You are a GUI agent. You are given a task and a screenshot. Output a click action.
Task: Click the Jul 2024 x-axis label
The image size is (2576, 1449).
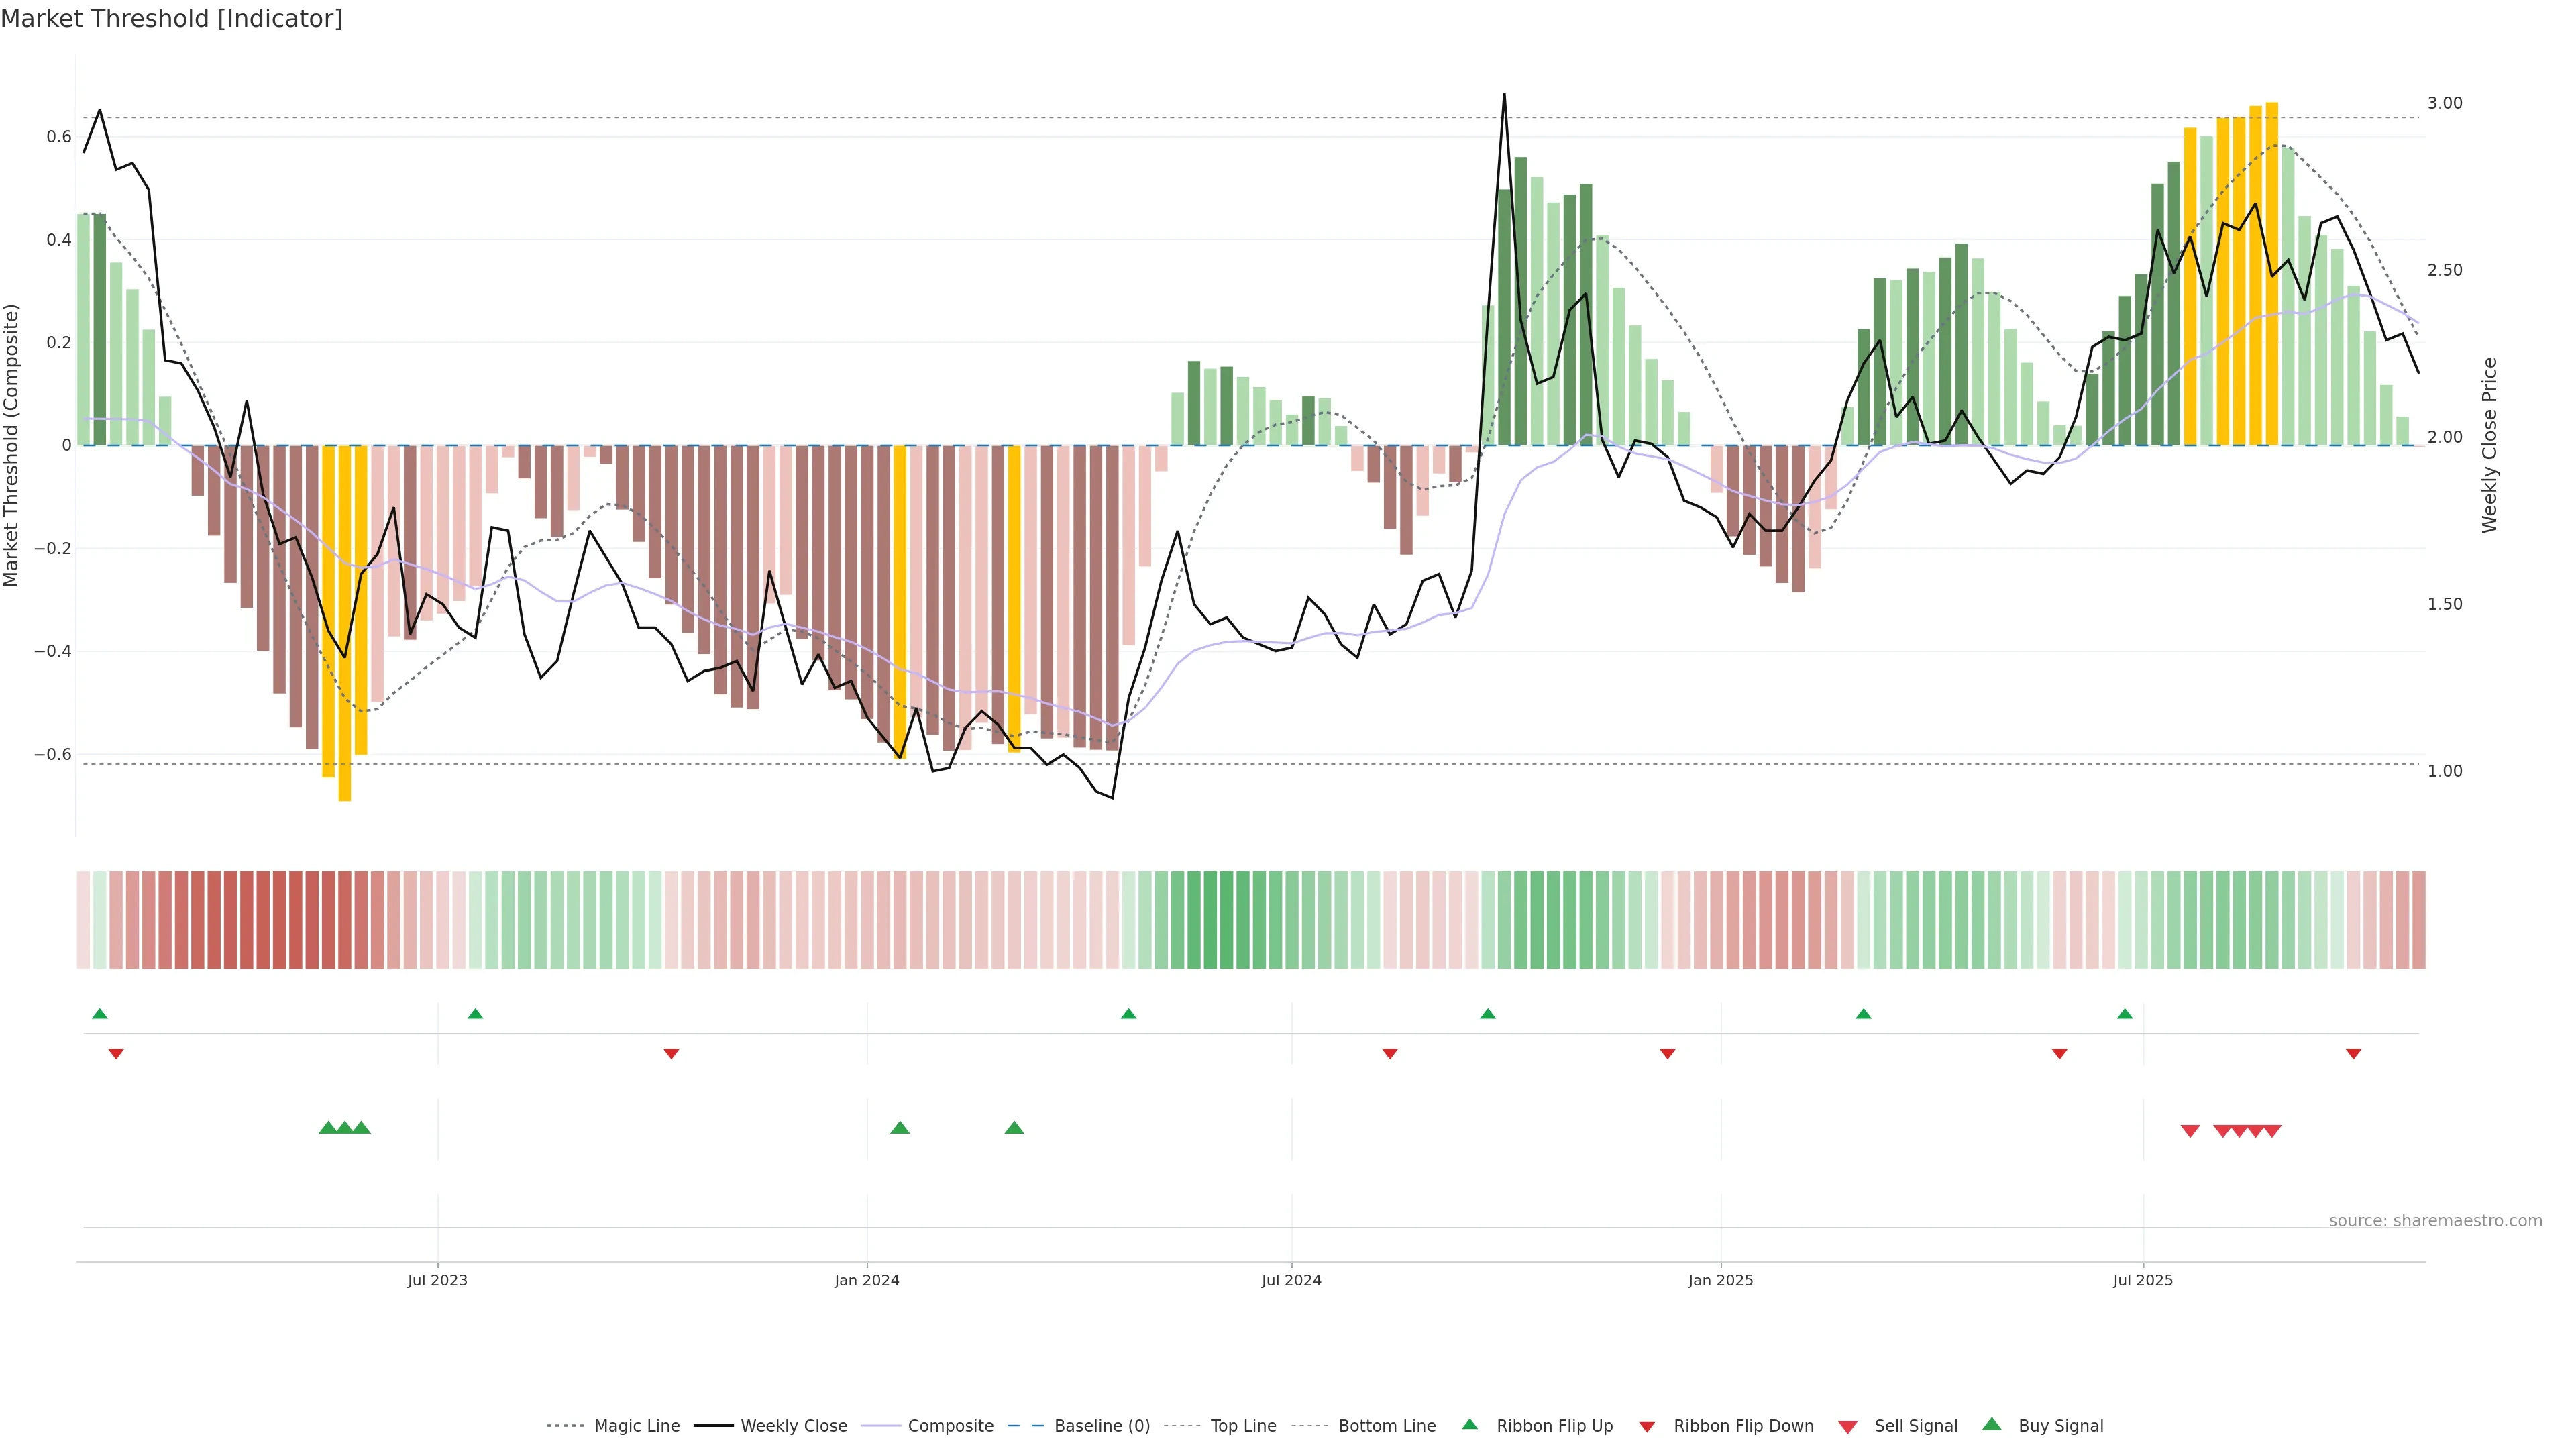pyautogui.click(x=1291, y=1280)
